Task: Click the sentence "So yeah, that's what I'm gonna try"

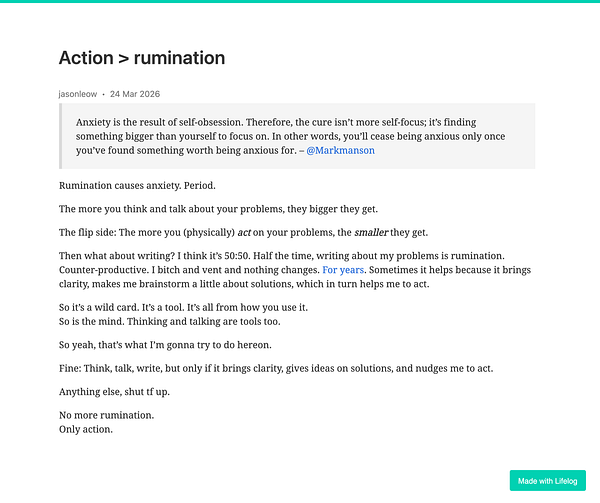Action: tap(165, 345)
